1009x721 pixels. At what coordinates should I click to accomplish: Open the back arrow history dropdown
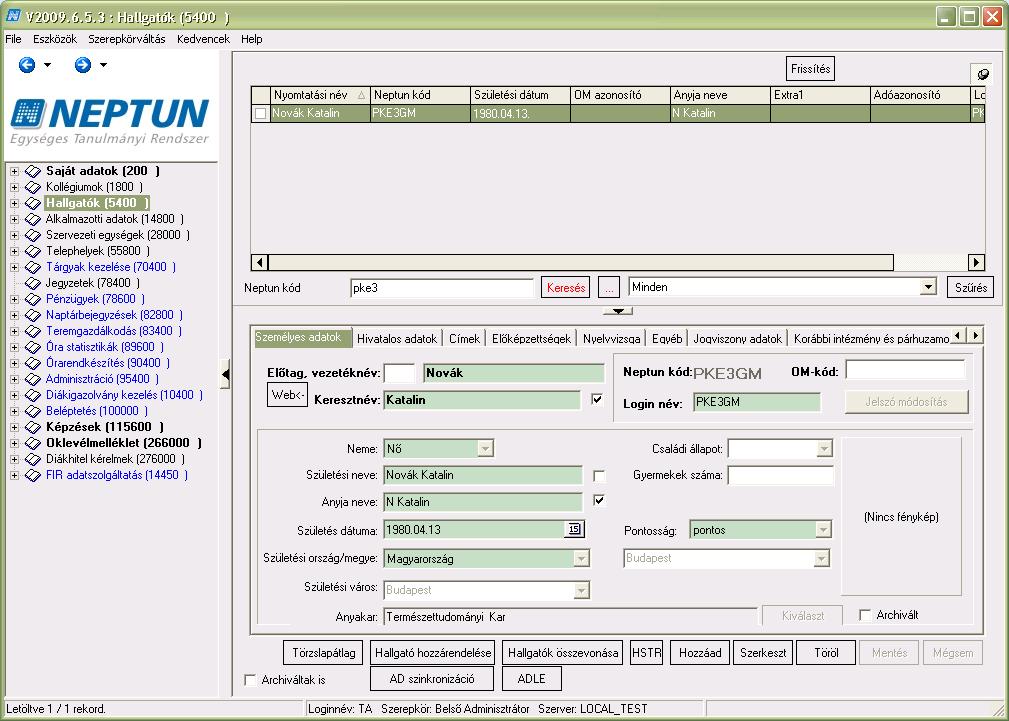coord(48,65)
